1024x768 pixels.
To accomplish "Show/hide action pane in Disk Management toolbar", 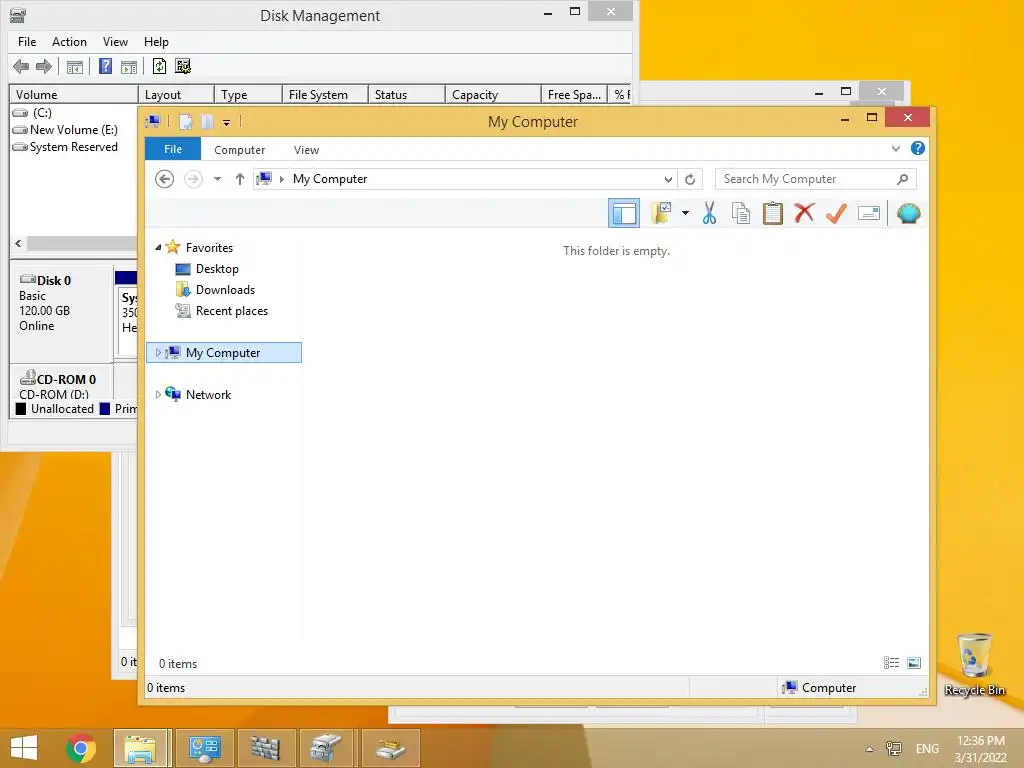I will tap(129, 66).
